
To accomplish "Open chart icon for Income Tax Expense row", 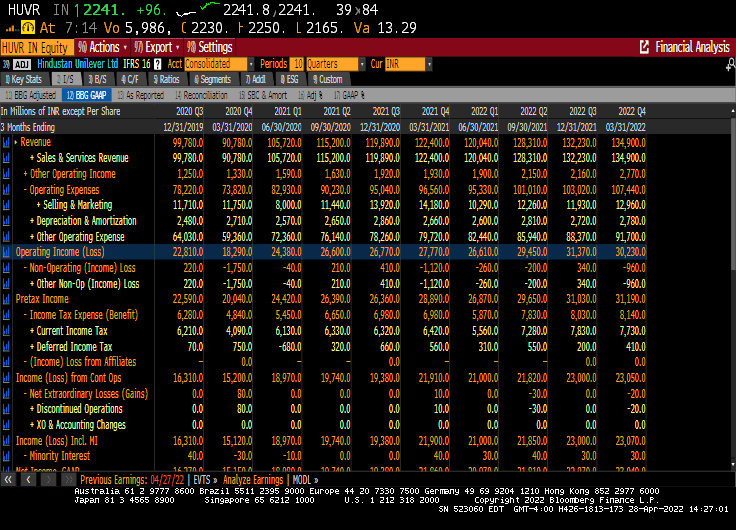I will click(6, 315).
